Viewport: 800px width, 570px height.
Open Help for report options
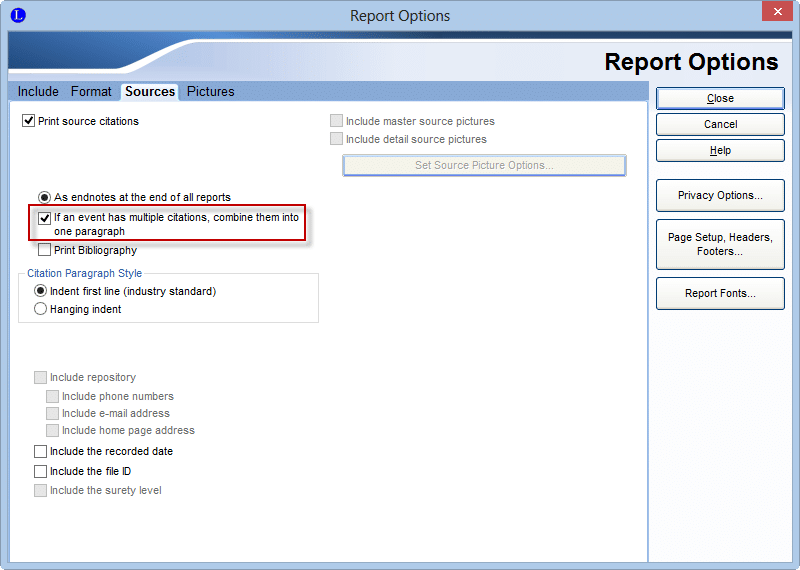point(720,151)
